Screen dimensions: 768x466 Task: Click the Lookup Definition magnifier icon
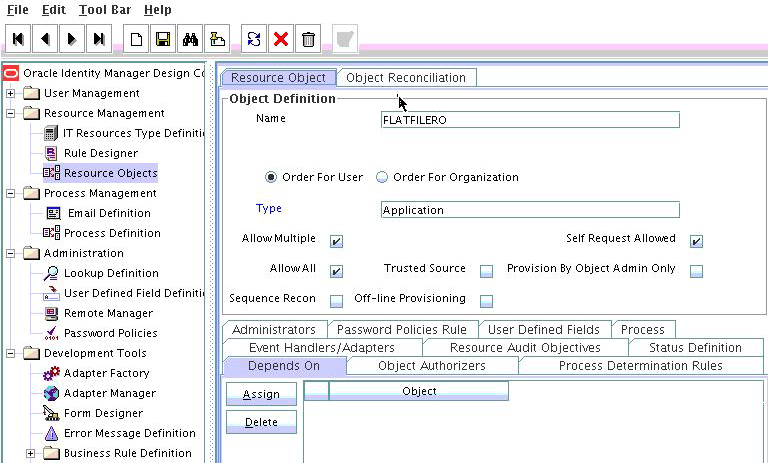click(x=51, y=273)
